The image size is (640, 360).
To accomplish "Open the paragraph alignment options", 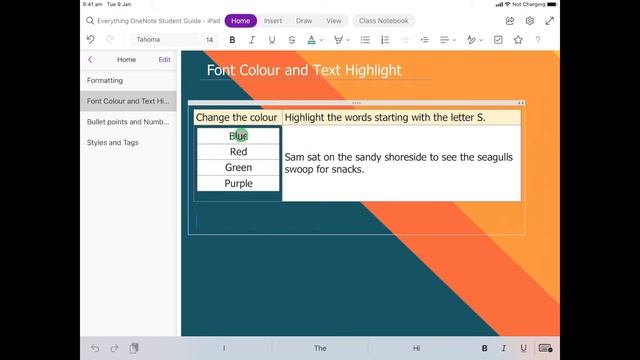I will click(x=447, y=40).
